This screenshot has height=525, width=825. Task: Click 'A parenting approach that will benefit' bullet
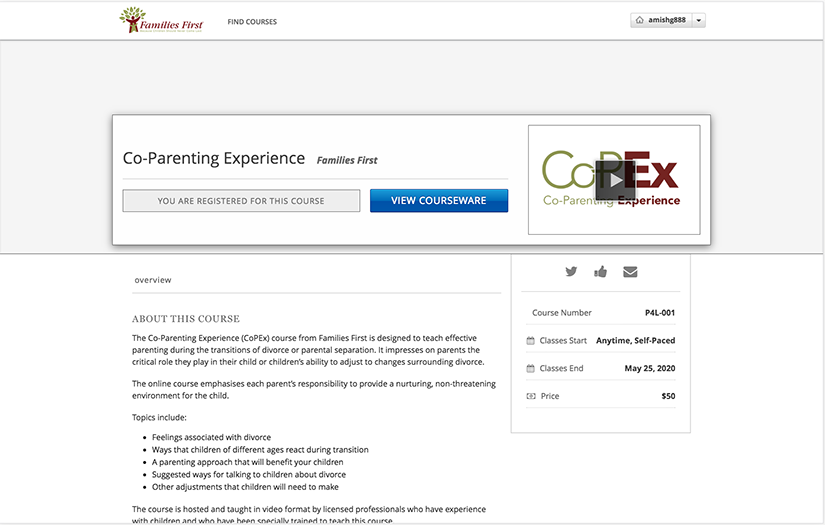[247, 462]
